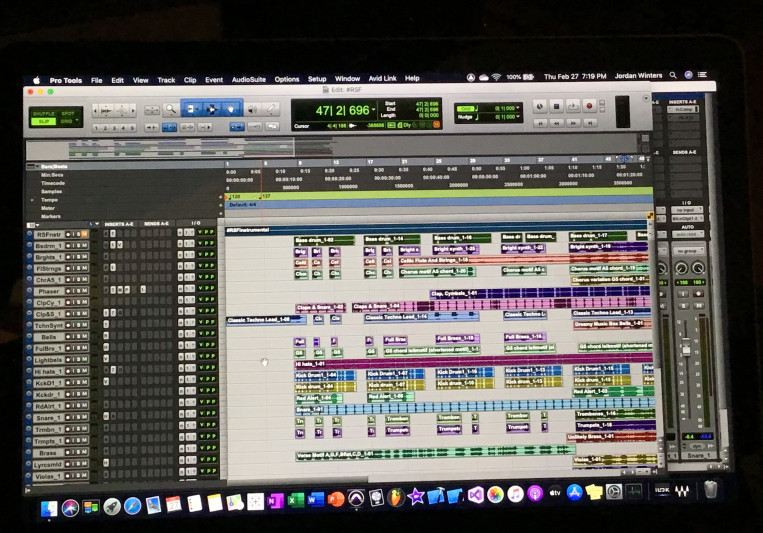Click horizontal zoom in arrow
Screen dimensions: 763x533
click(133, 110)
